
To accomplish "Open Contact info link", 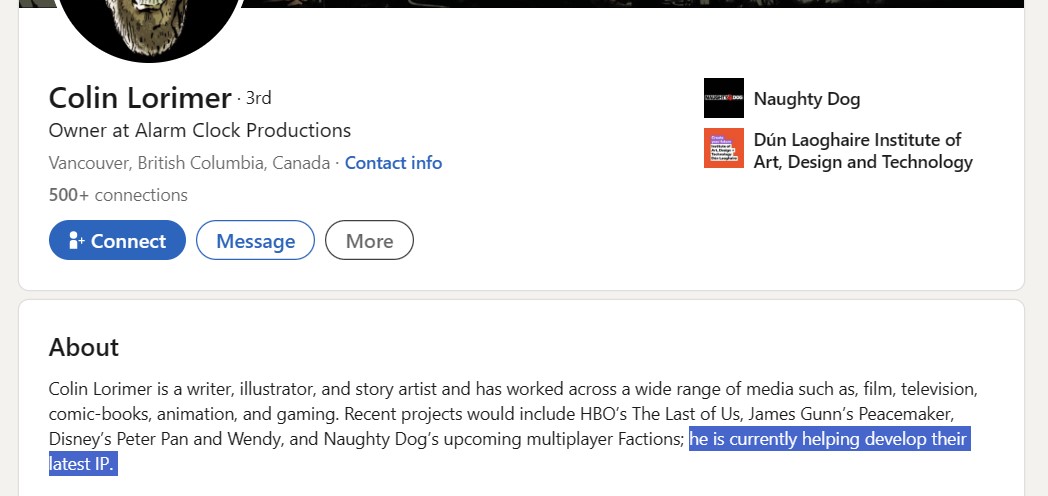I will click(x=393, y=163).
